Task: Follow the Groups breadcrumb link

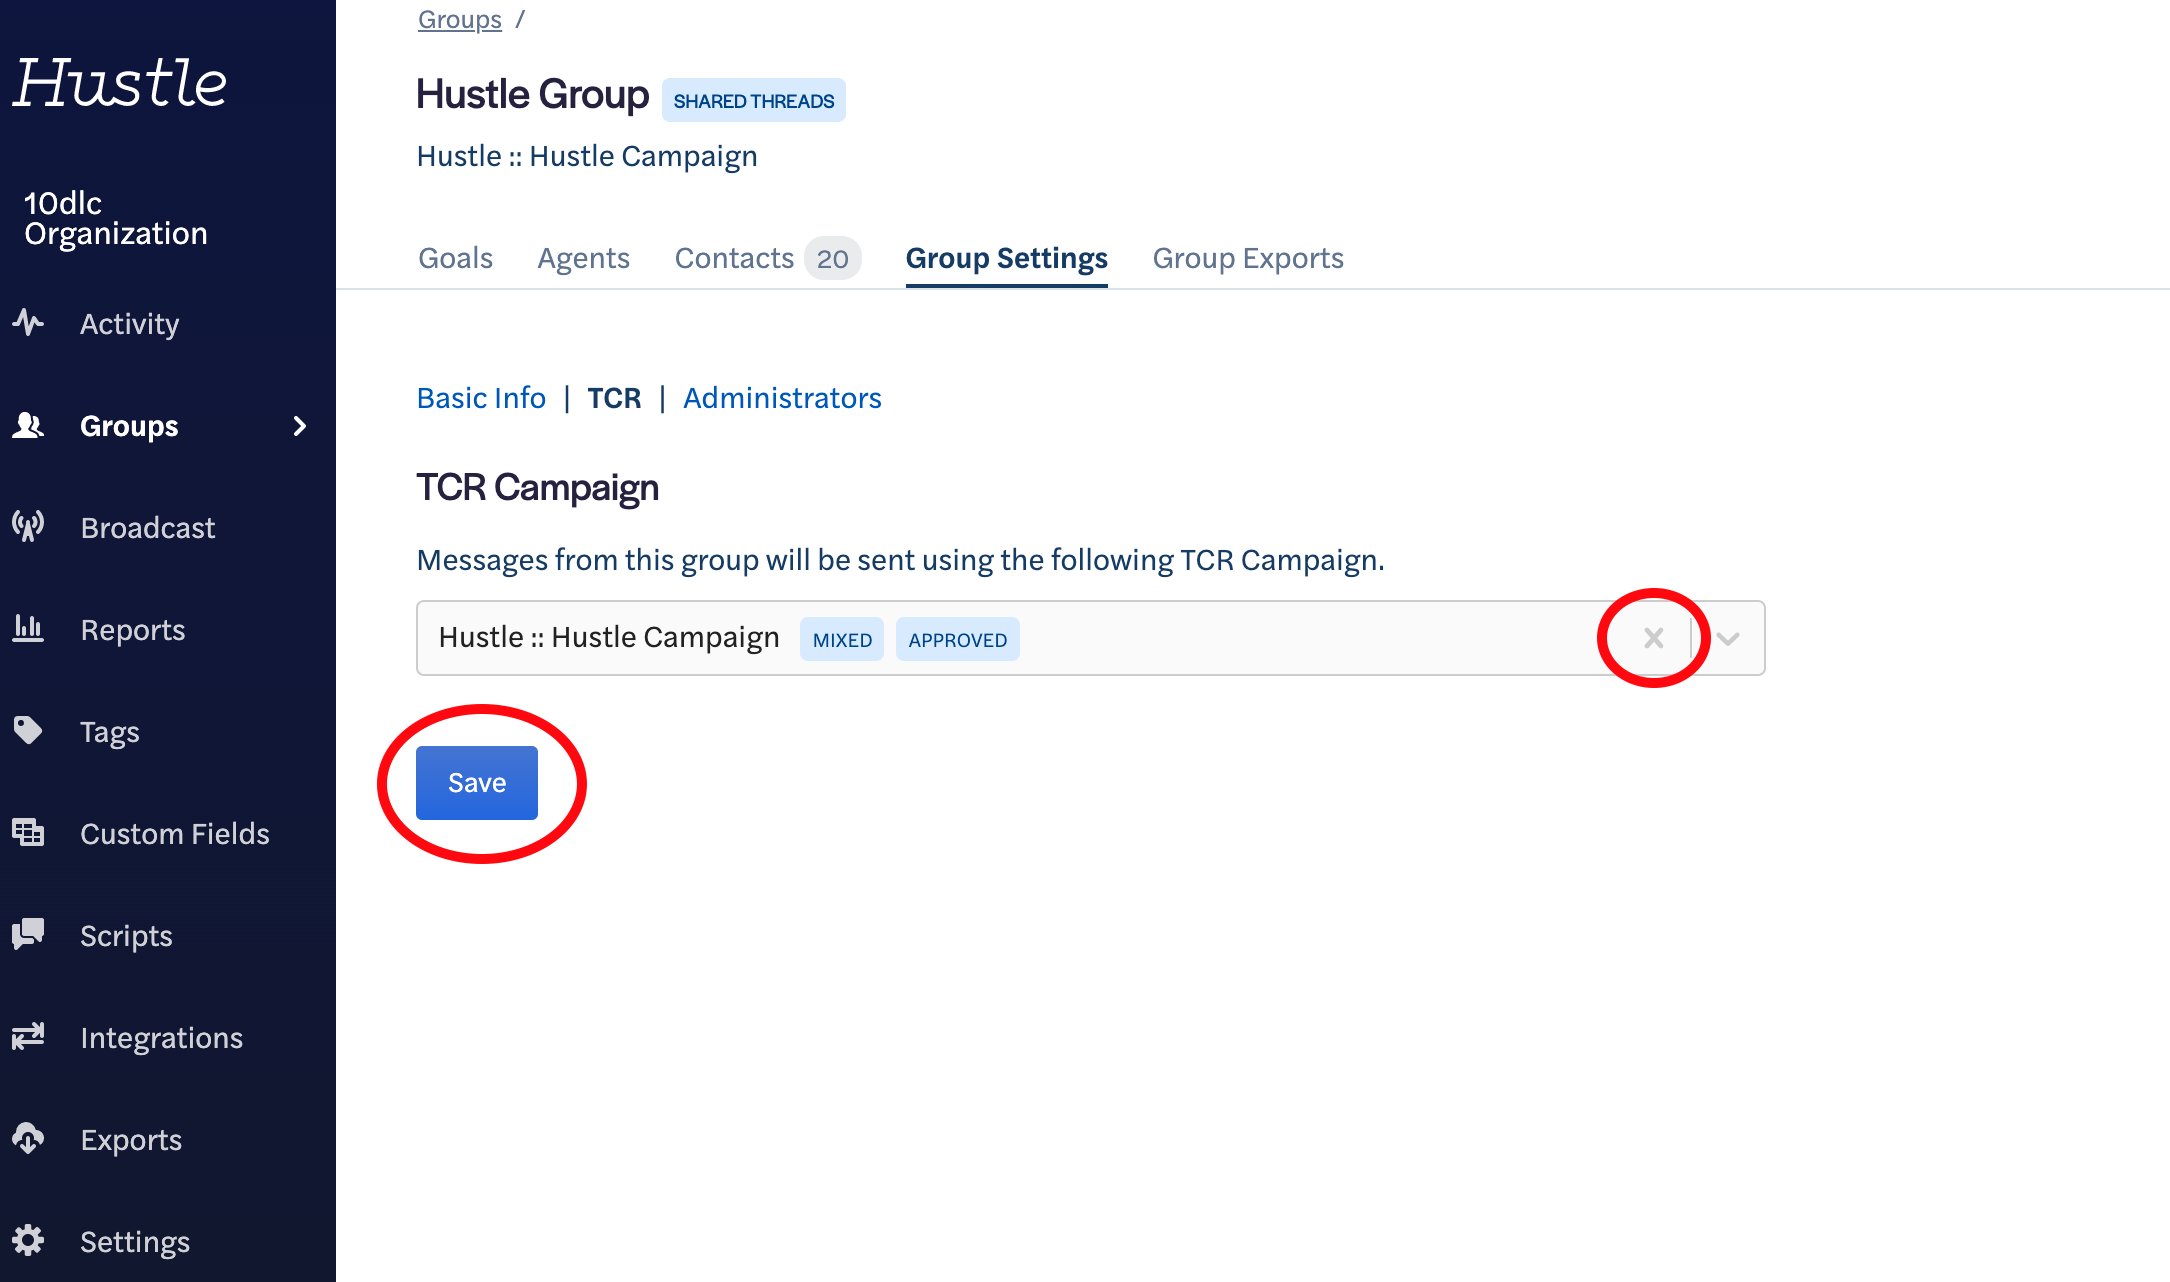Action: 460,20
